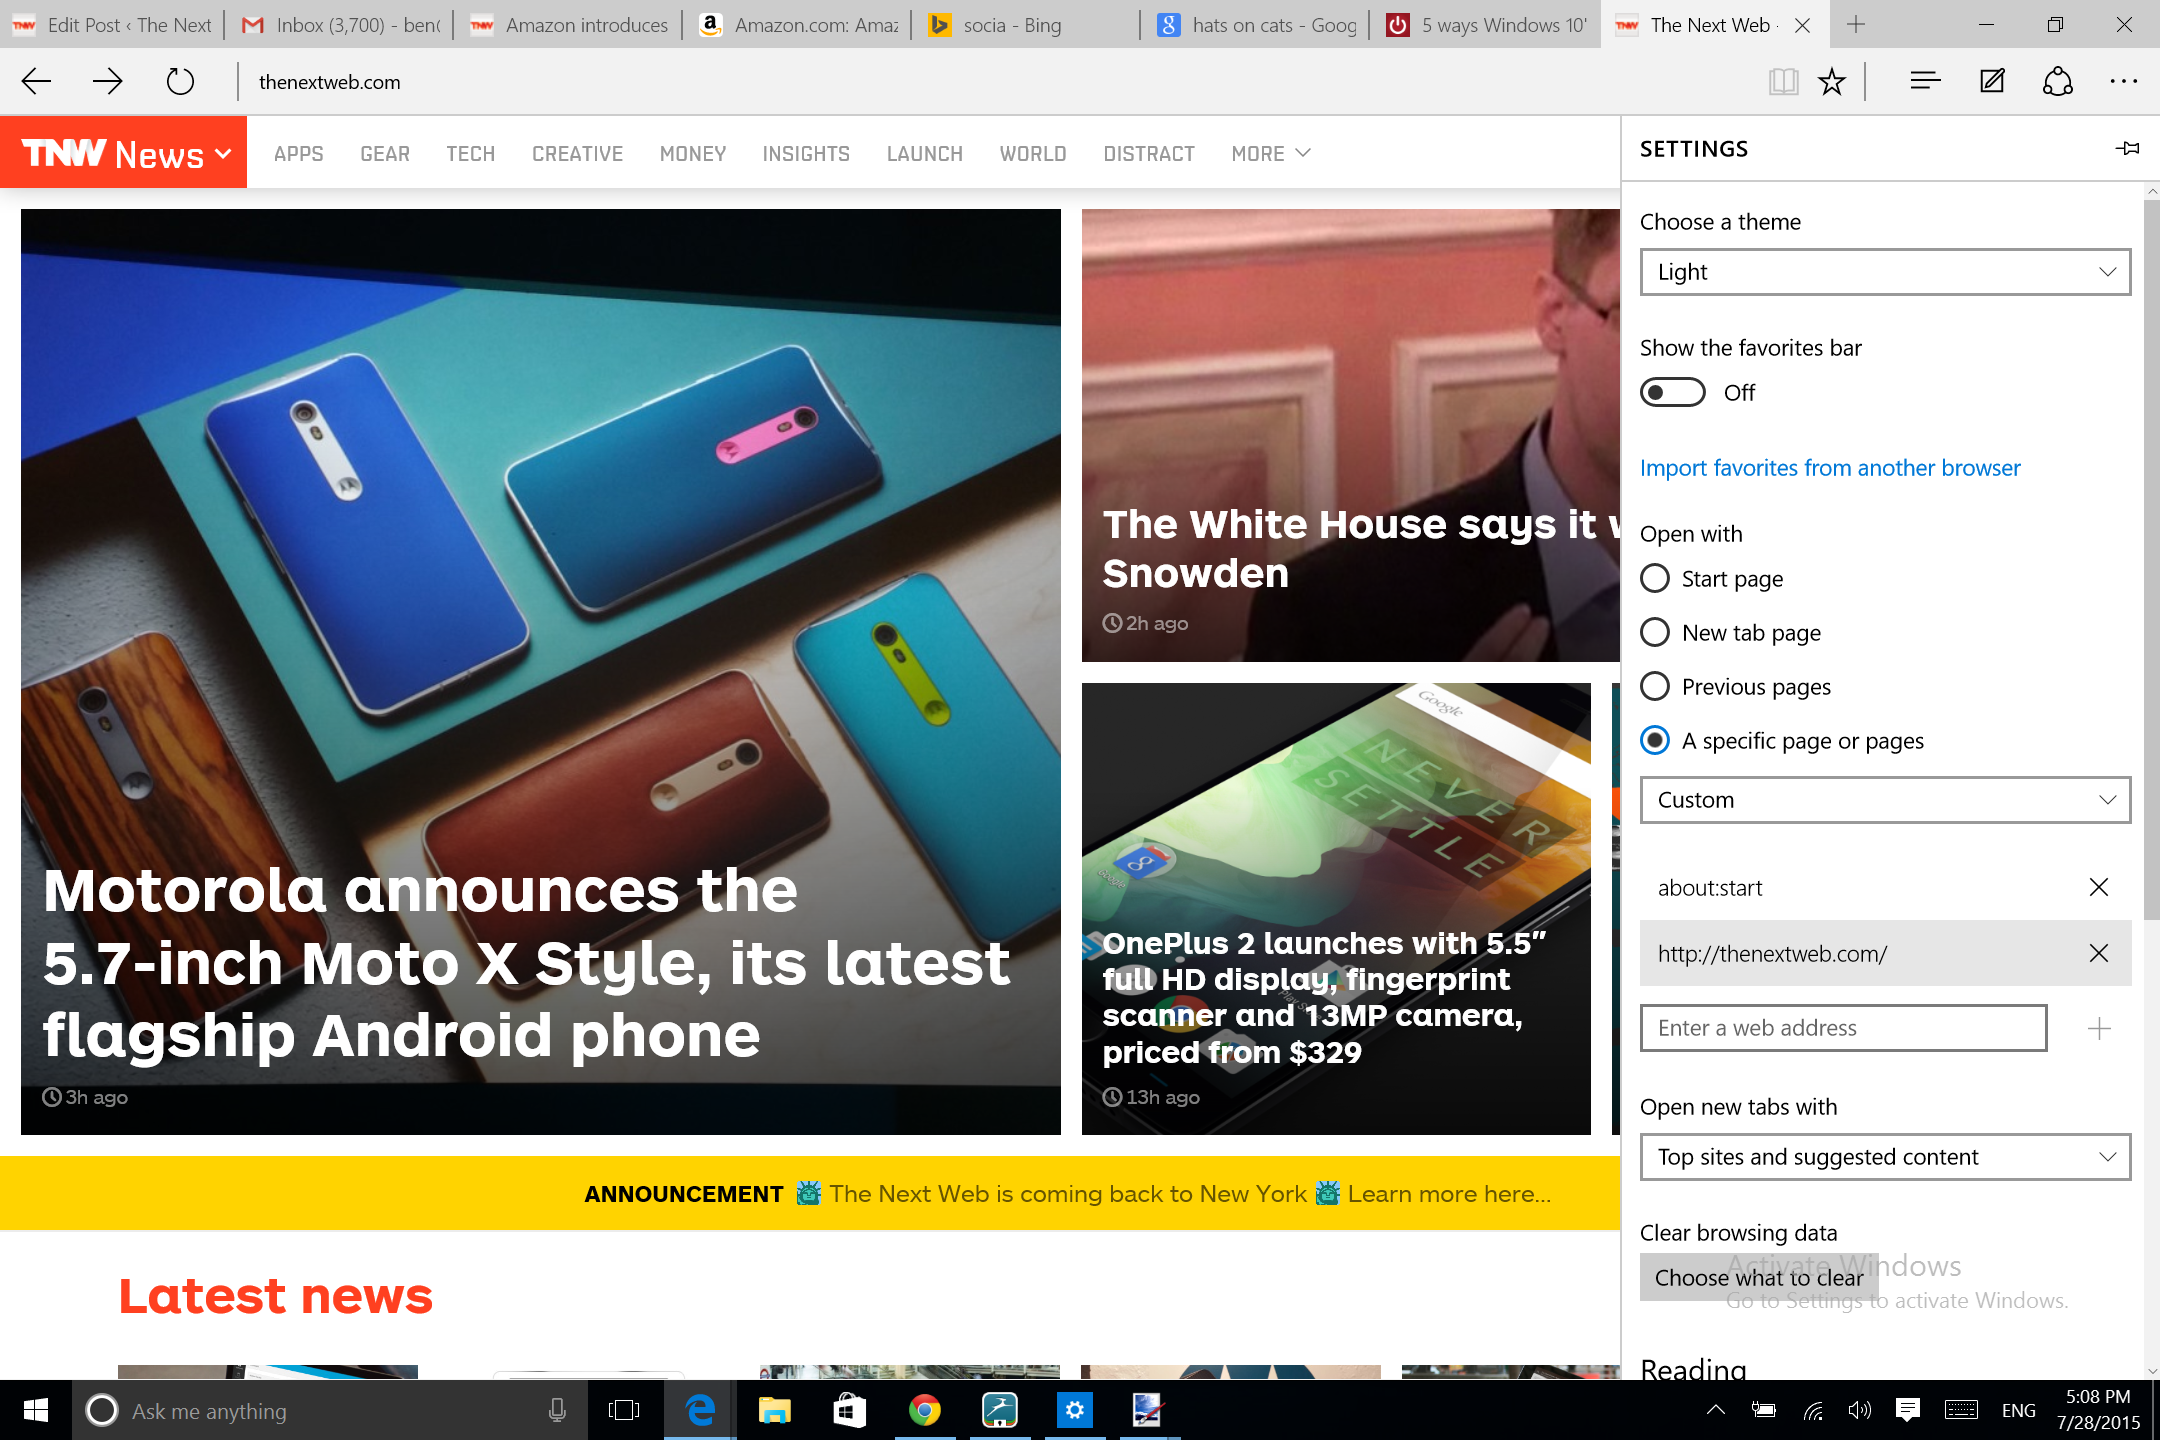Open the touch keyboard tray icon
Viewport: 2160px width, 1440px height.
1961,1410
